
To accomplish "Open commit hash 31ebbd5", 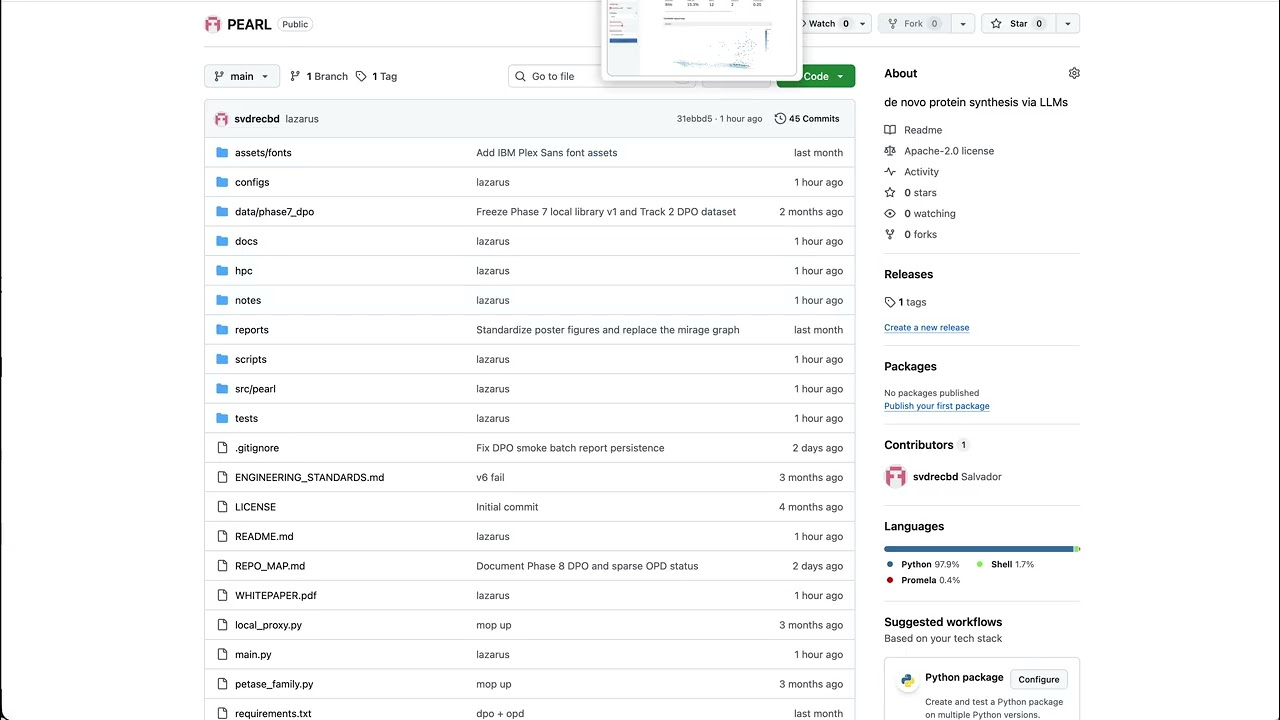I will pos(694,119).
